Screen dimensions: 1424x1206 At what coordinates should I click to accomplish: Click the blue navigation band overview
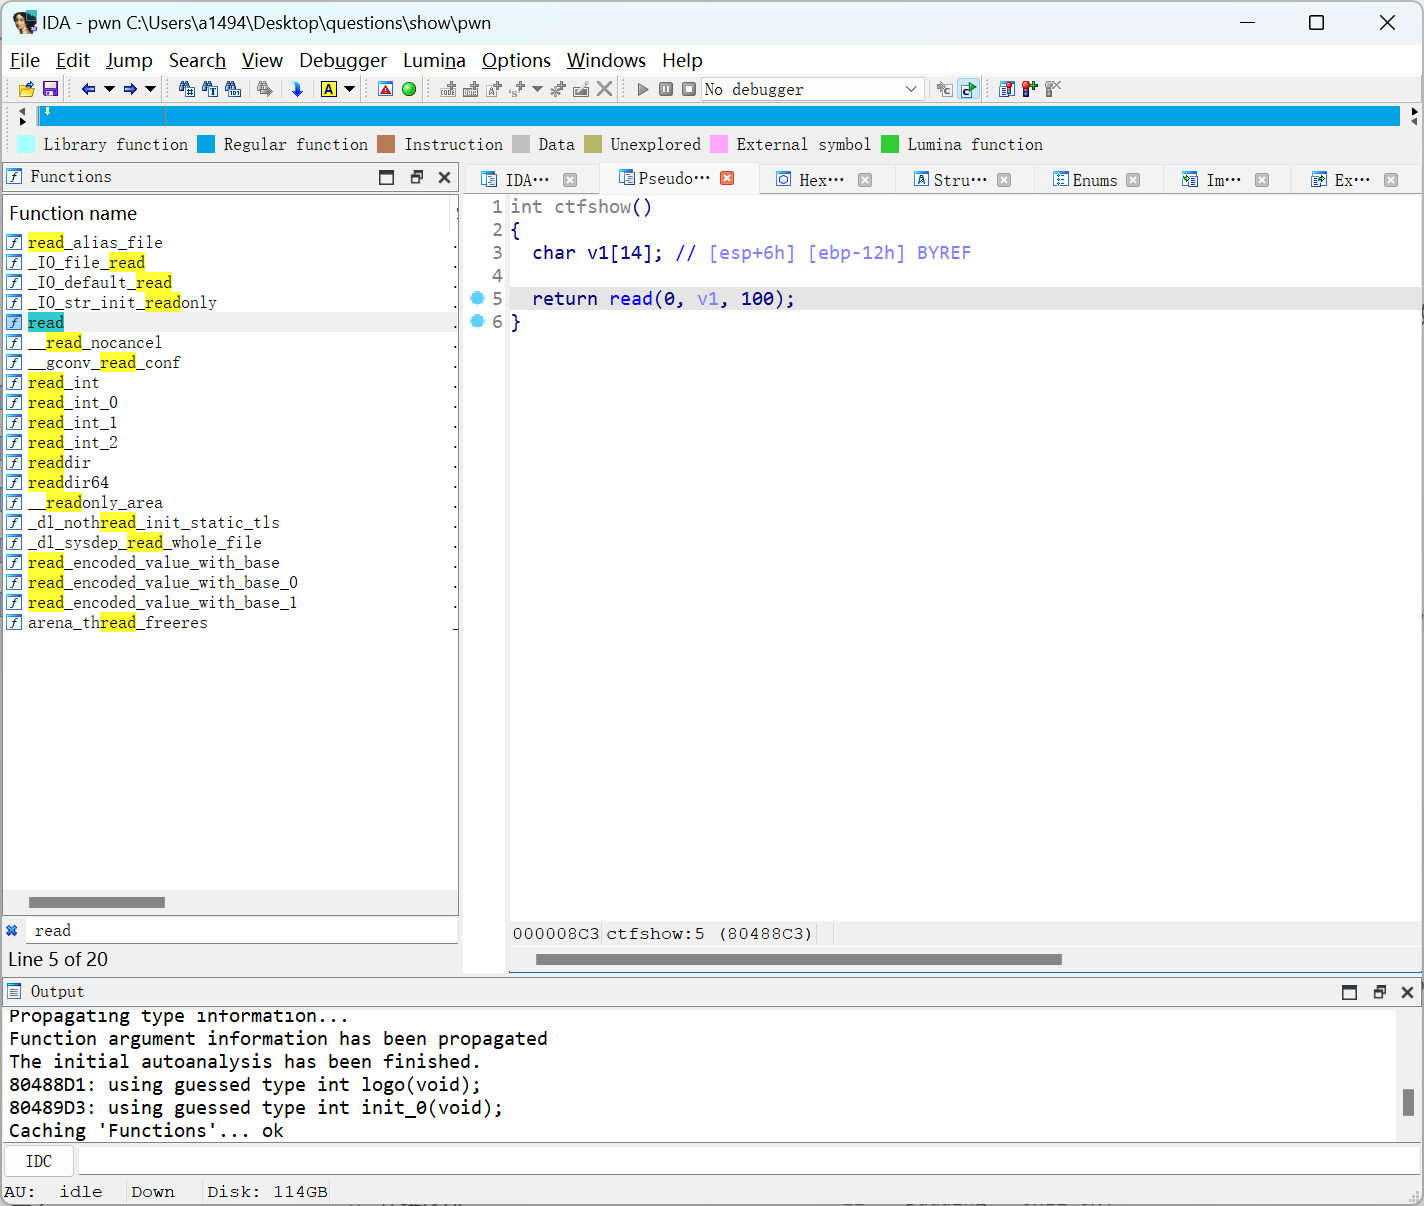point(718,116)
